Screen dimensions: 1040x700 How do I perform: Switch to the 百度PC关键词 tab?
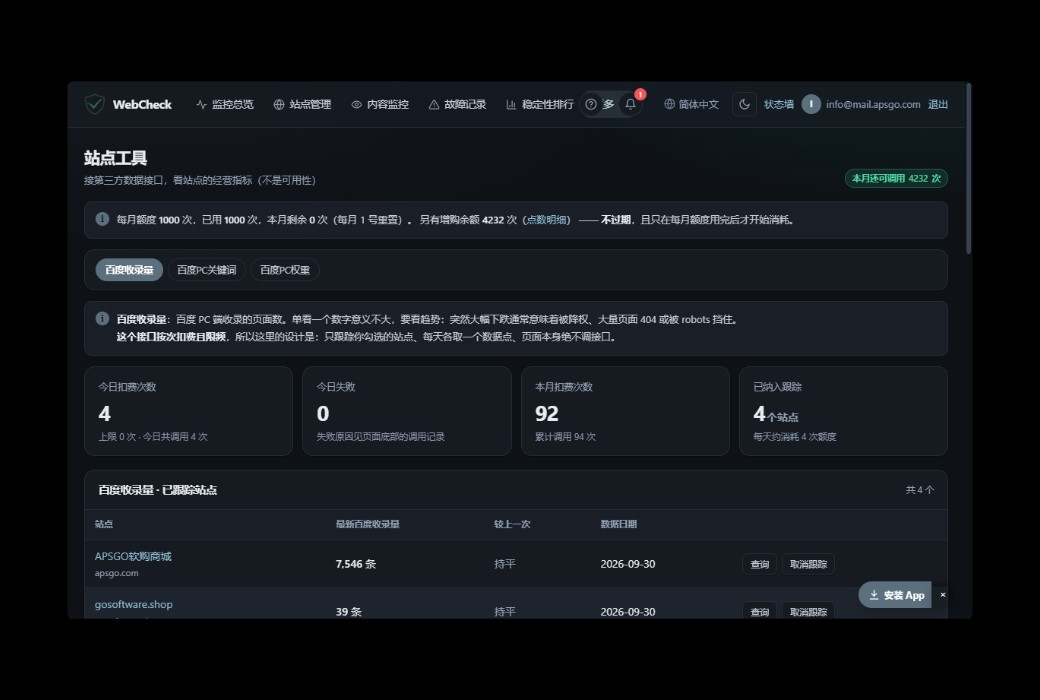206,270
